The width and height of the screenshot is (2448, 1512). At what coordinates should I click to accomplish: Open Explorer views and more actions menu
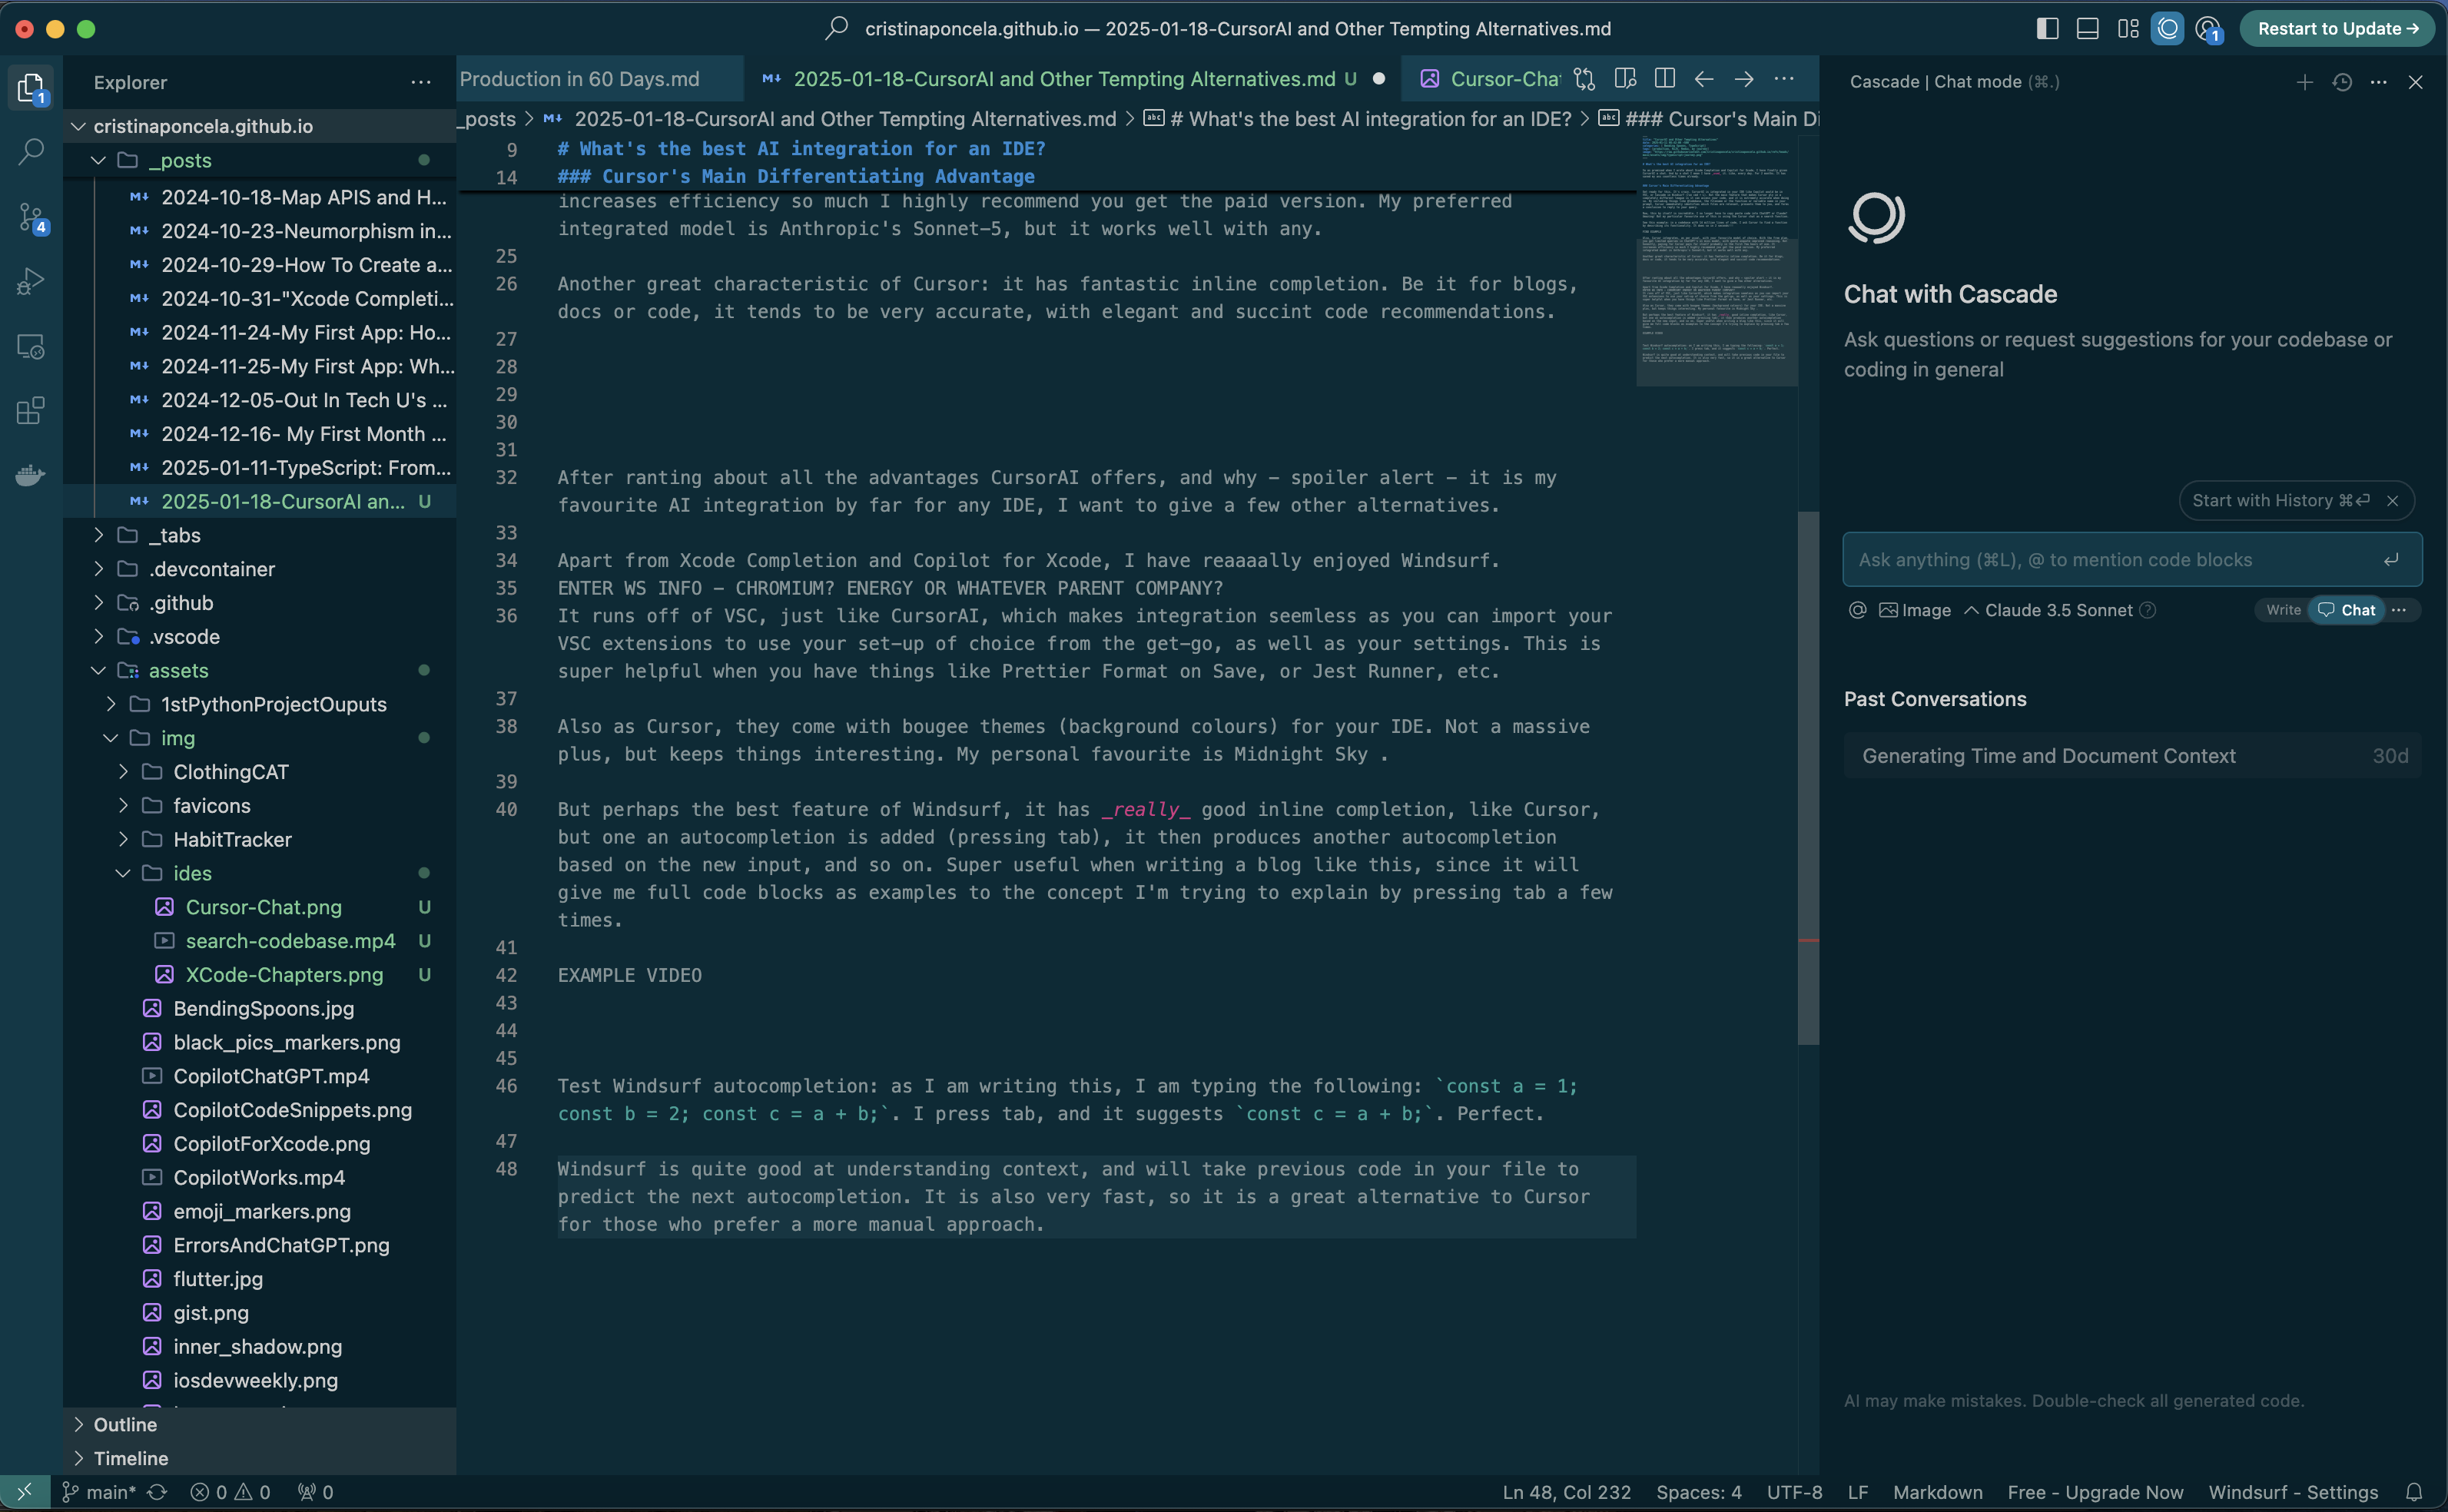click(421, 82)
